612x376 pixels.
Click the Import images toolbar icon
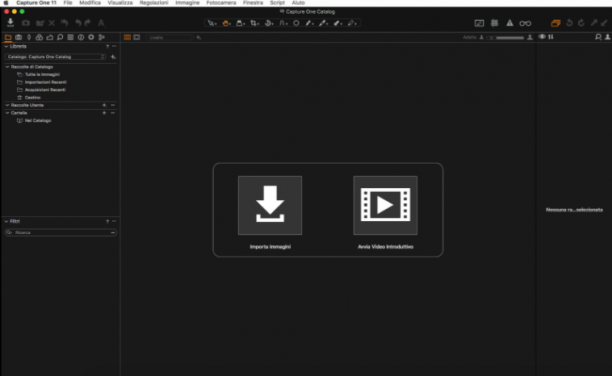(11, 23)
